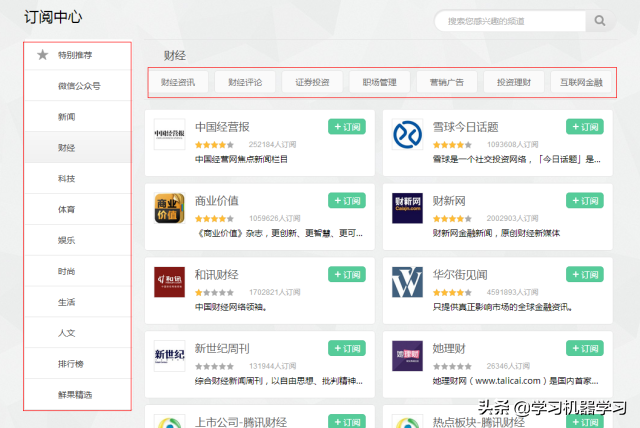Screen dimensions: 640x428
Task: Open the 雪球今日话题 channel title
Action: pyautogui.click(x=466, y=127)
